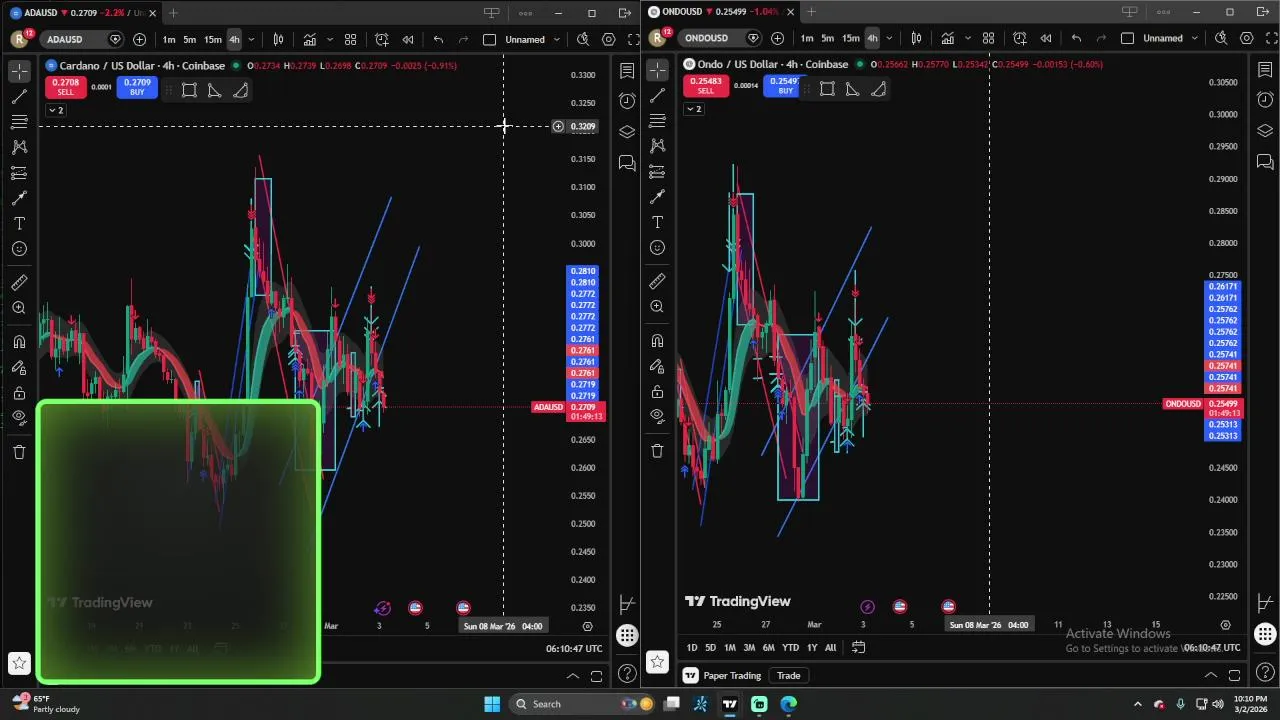Select 15m interval in ADAUSD toolbar
The image size is (1280, 720).
pyautogui.click(x=213, y=39)
